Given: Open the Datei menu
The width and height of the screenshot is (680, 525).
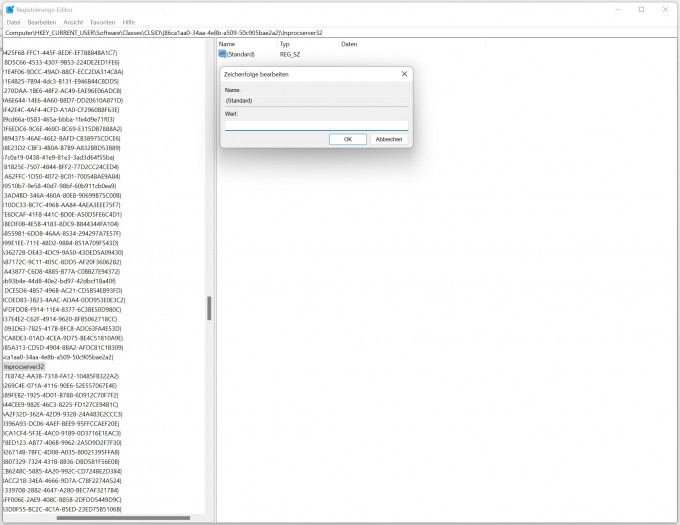Looking at the screenshot, I should 13,22.
